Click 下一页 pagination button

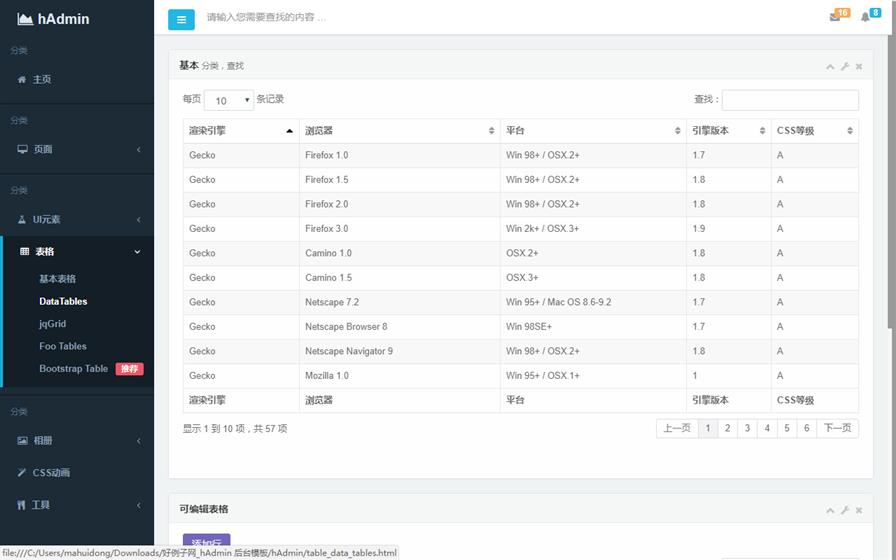click(837, 428)
